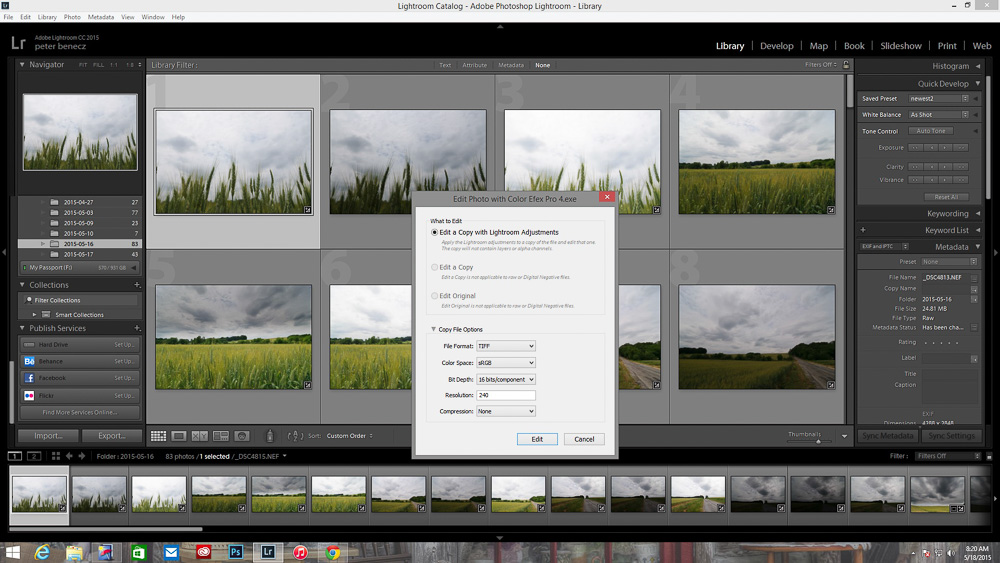
Task: Open the File Format dropdown
Action: tap(505, 346)
